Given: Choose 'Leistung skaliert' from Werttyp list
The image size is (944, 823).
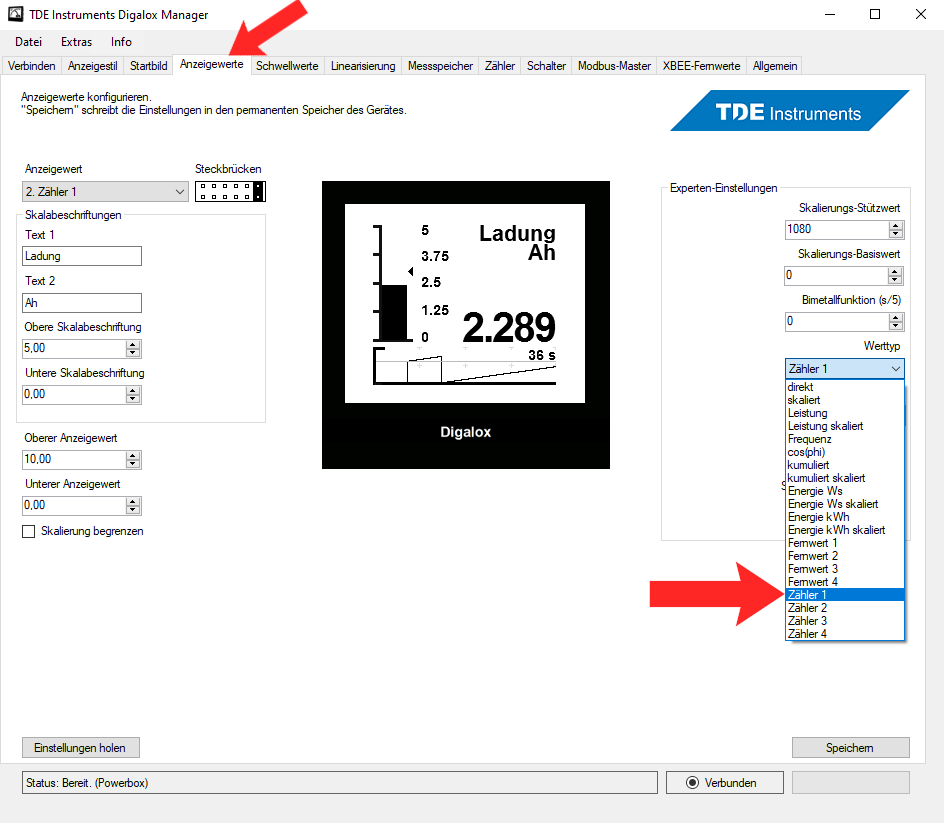Looking at the screenshot, I should point(845,426).
